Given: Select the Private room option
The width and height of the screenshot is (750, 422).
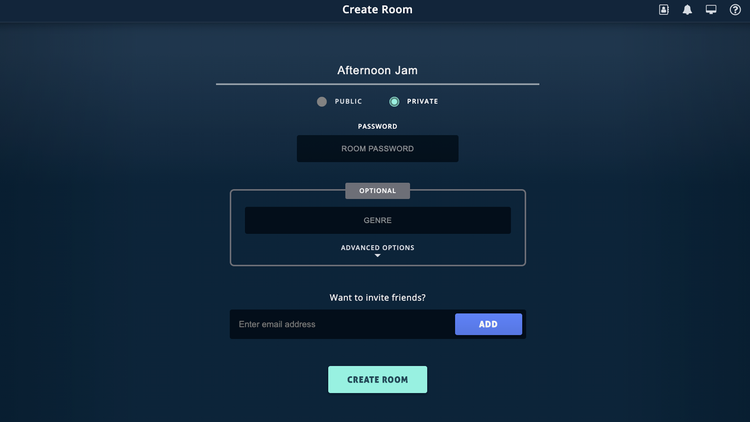Looking at the screenshot, I should point(394,101).
